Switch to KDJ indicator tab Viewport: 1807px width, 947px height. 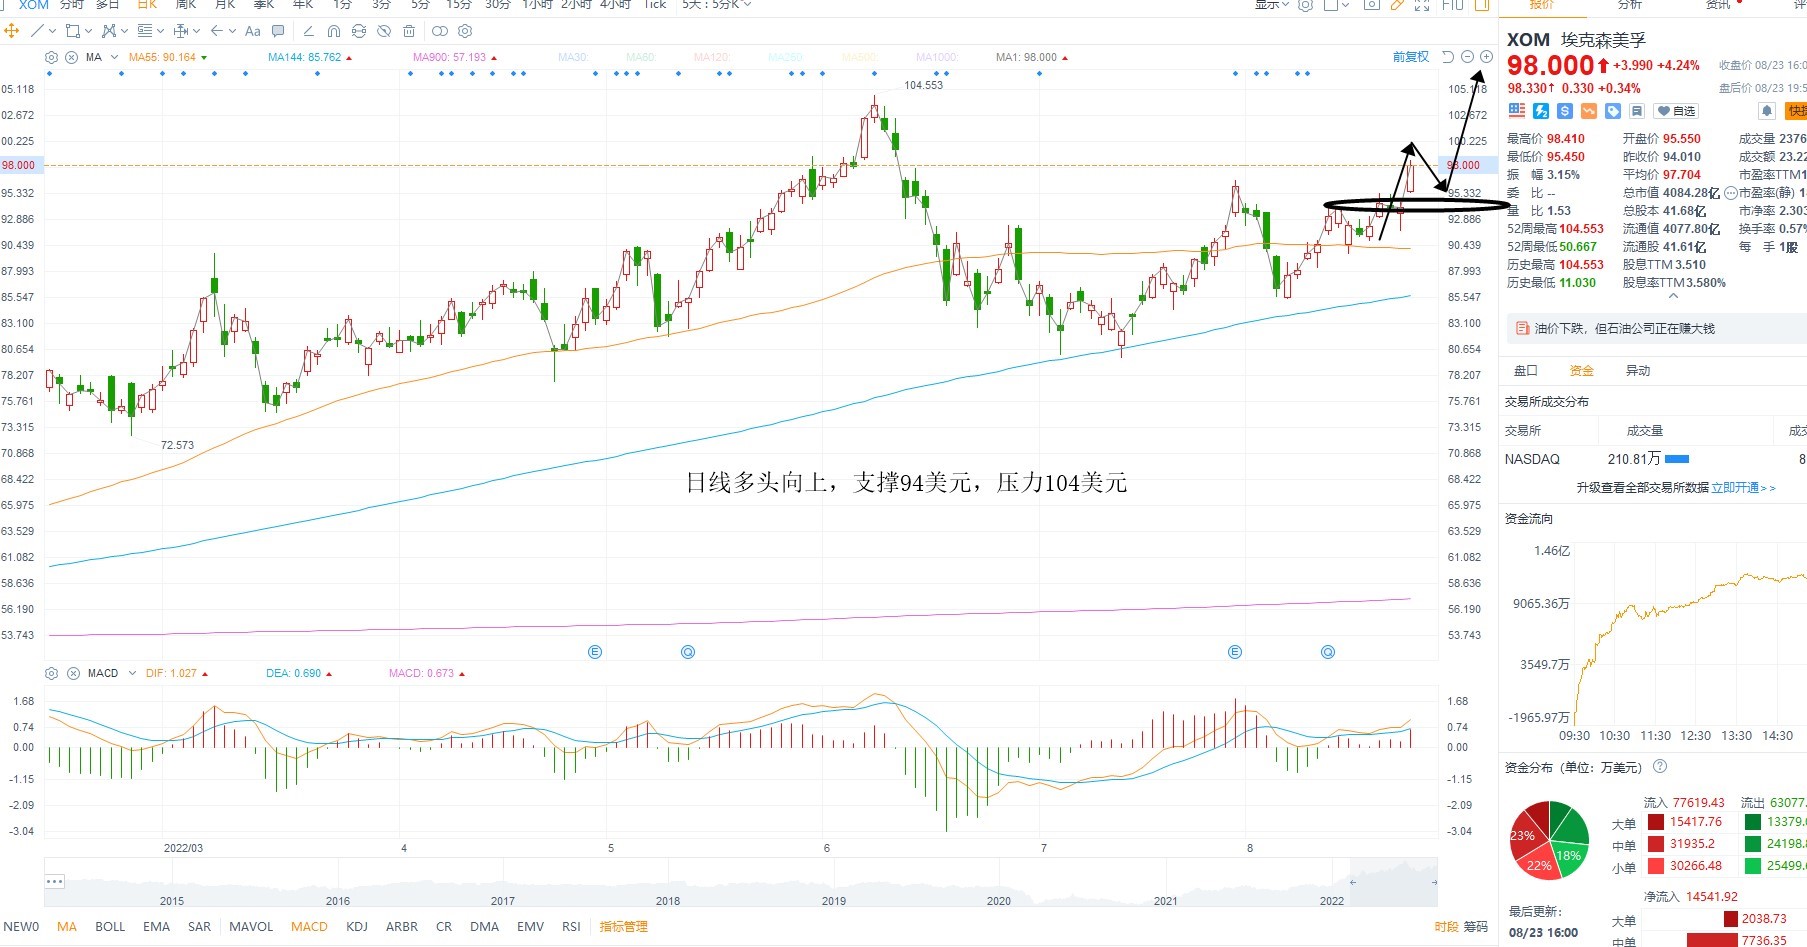[x=357, y=927]
